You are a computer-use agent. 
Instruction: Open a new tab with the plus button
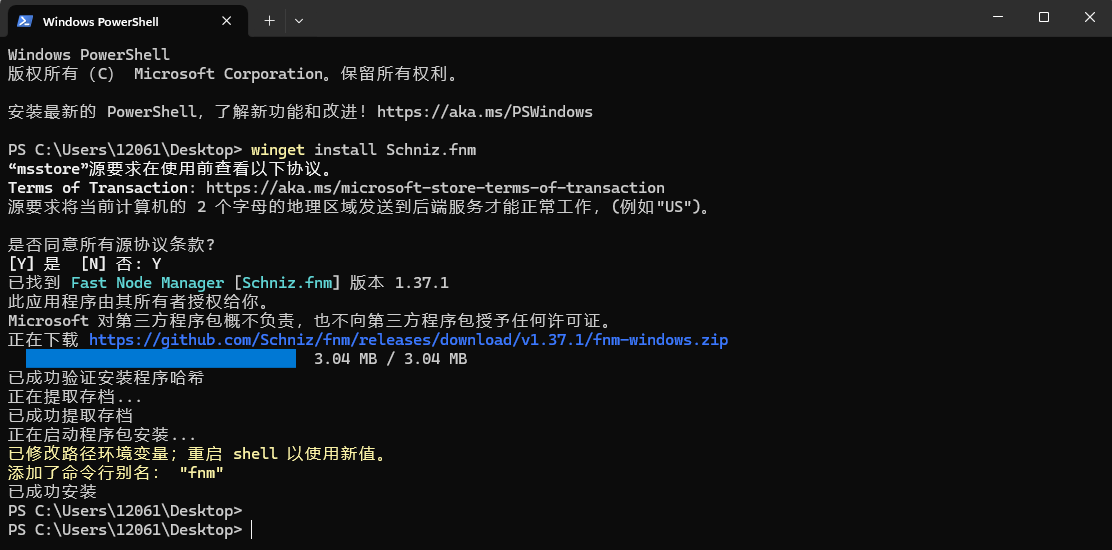(269, 21)
